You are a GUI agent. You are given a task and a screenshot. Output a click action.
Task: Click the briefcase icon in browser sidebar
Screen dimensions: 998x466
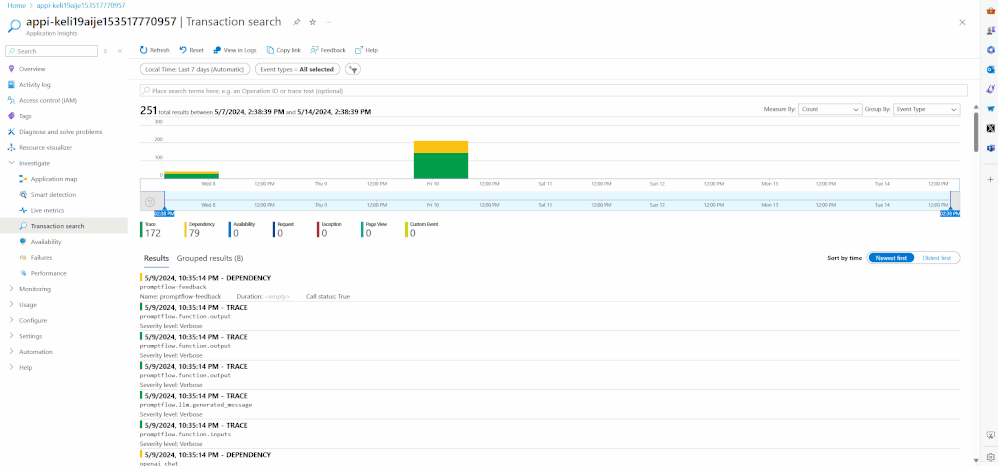(990, 10)
